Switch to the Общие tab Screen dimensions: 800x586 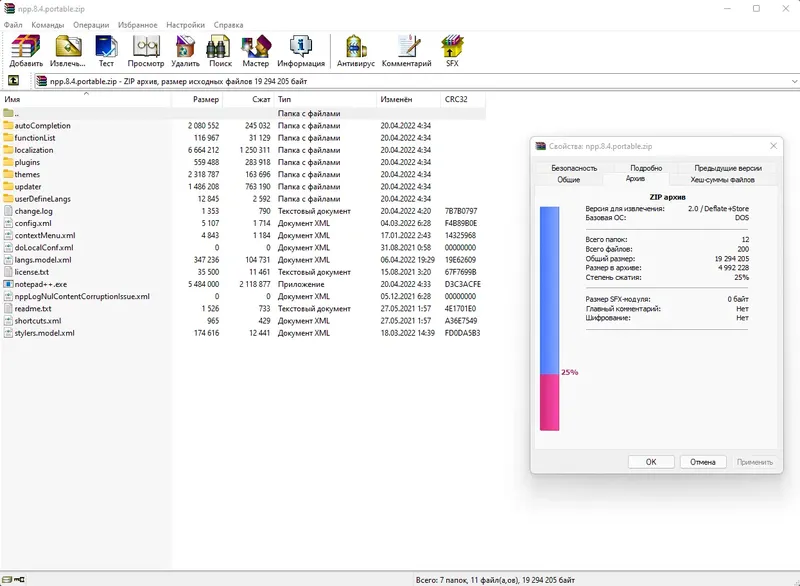click(568, 180)
